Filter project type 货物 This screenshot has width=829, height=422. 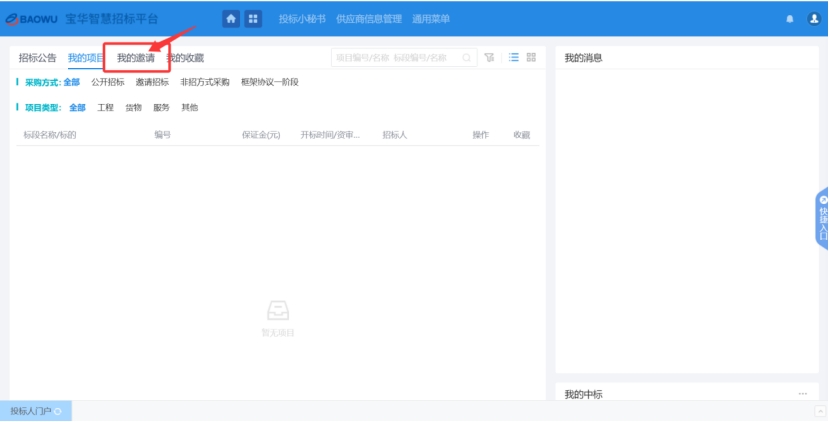[133, 108]
